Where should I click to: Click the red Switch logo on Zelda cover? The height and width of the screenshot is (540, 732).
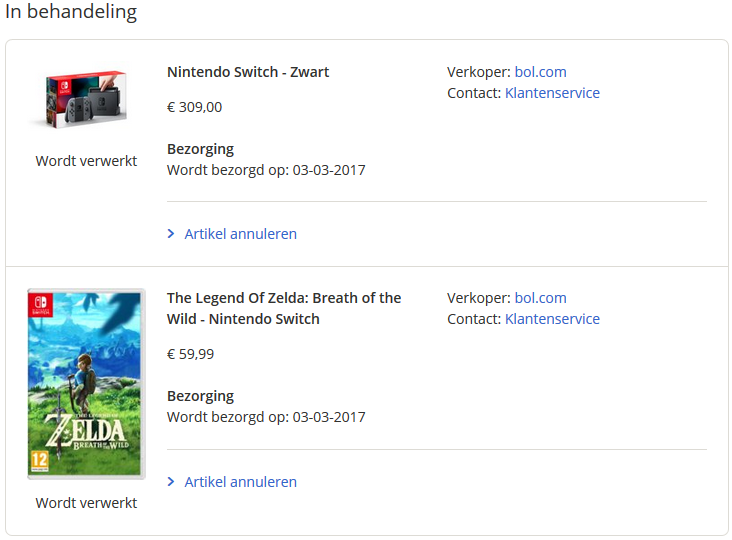coord(42,304)
